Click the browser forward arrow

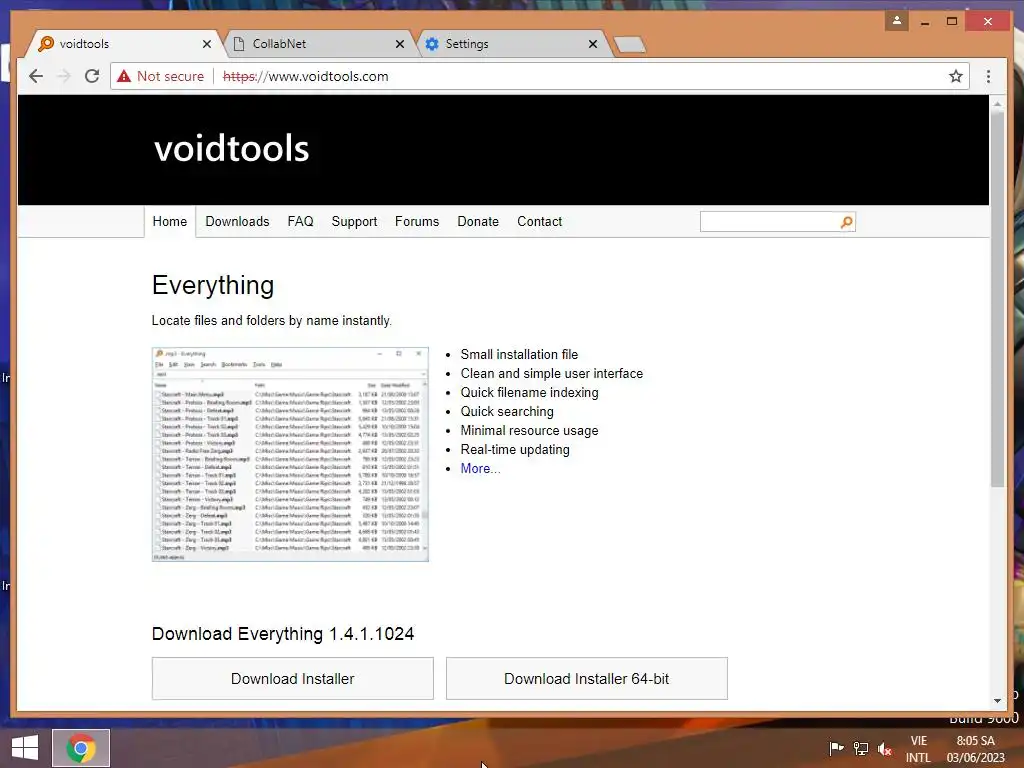pyautogui.click(x=64, y=76)
